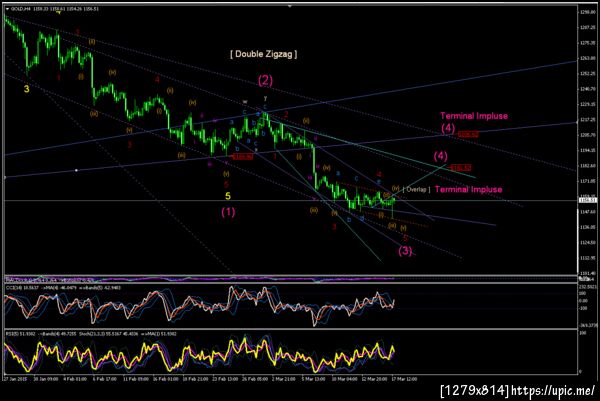Select the pink (1) wave label
The height and width of the screenshot is (401, 600).
pos(228,212)
